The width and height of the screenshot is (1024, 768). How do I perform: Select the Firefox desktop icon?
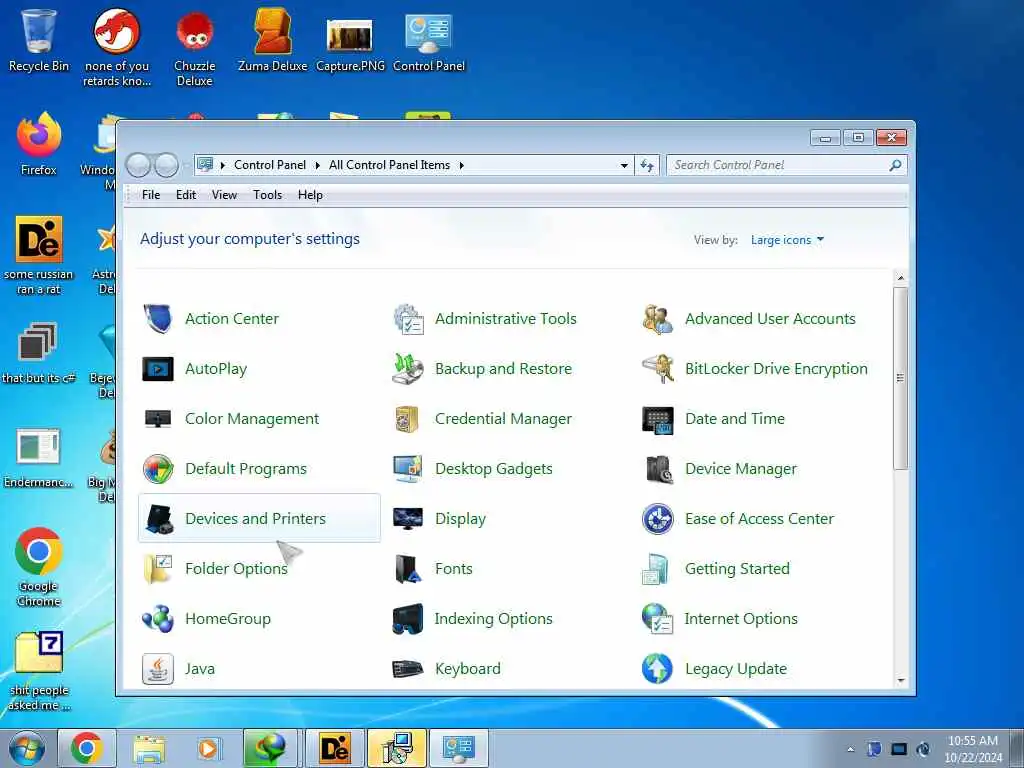click(39, 144)
